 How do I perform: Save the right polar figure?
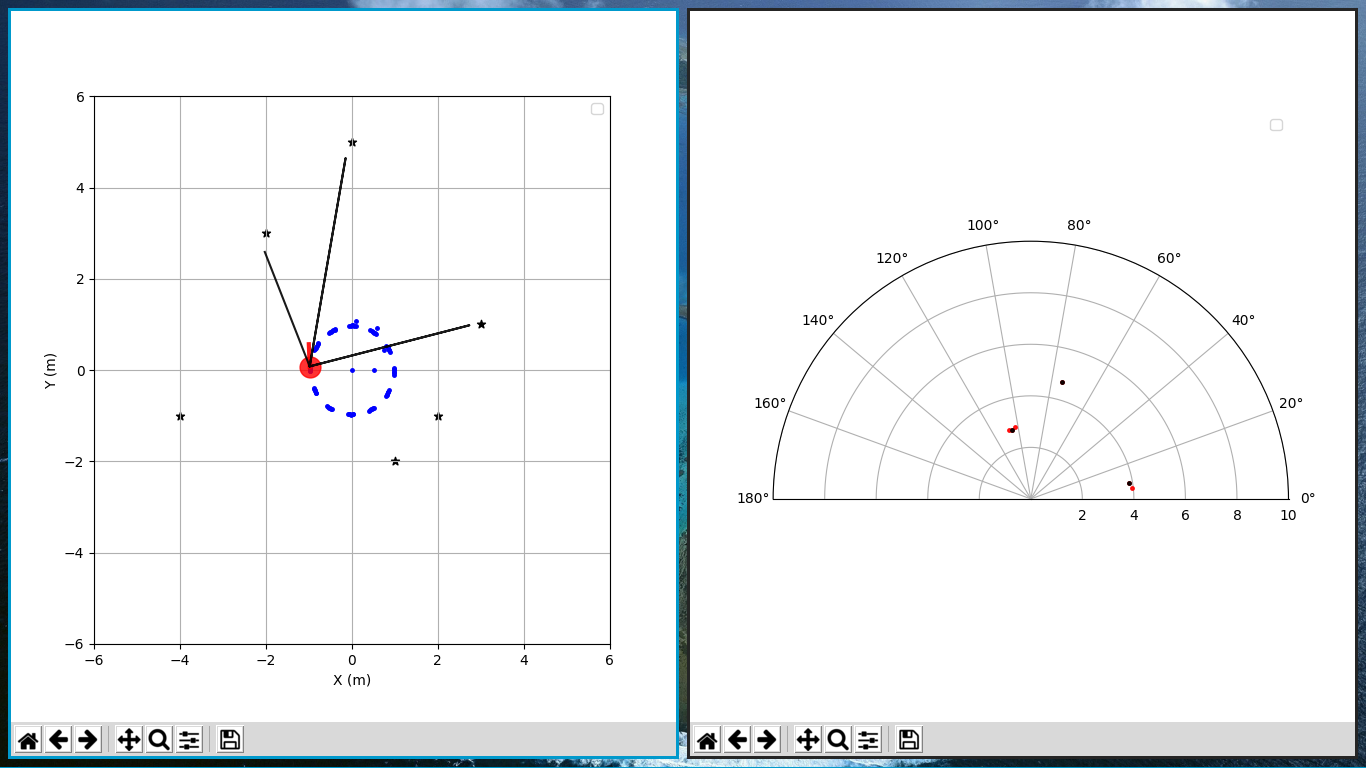[x=909, y=740]
